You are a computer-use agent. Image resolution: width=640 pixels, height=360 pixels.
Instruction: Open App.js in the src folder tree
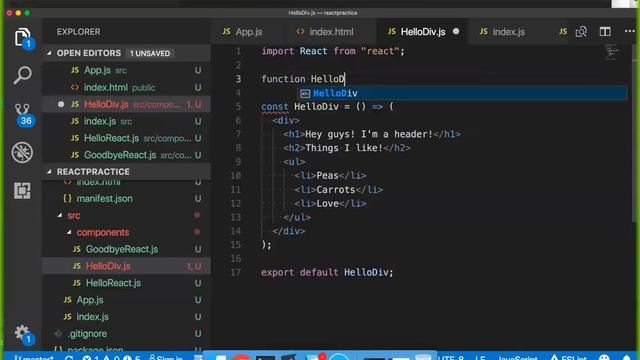click(x=127, y=300)
